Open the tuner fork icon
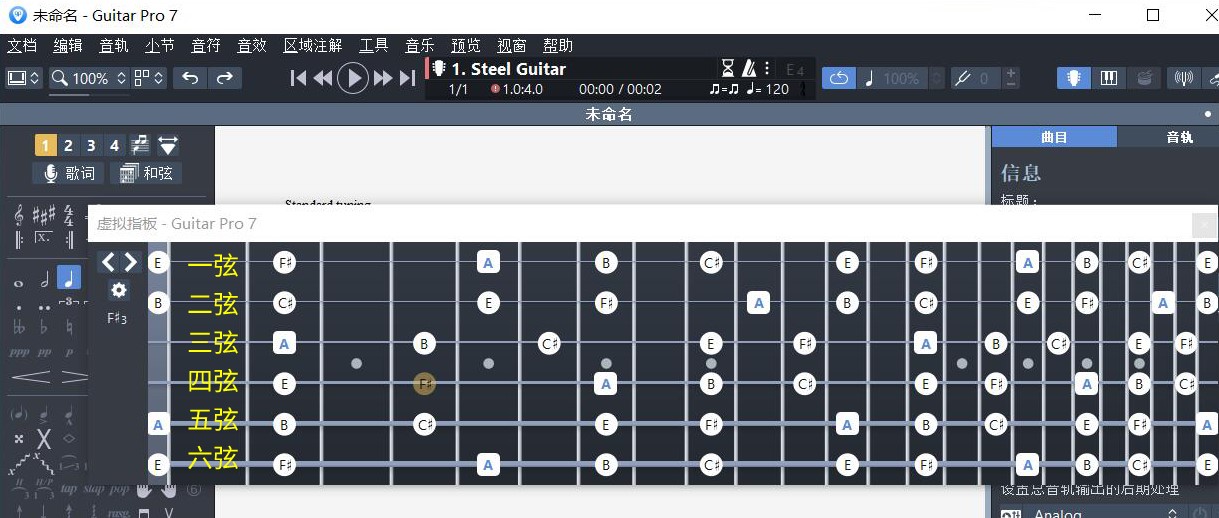The width and height of the screenshot is (1219, 518). (x=964, y=78)
